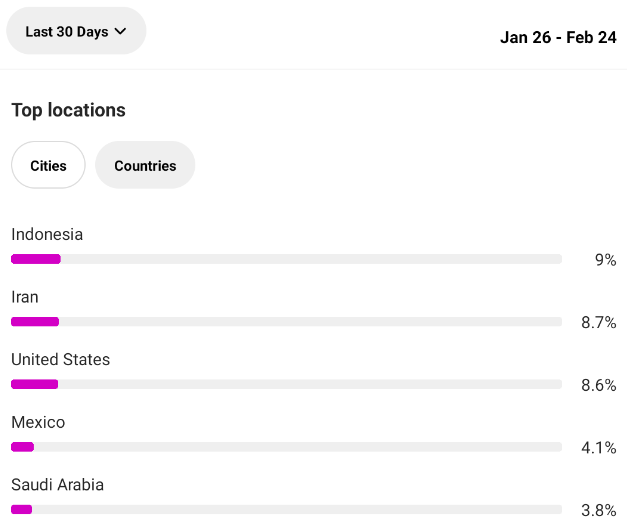Click the 8.6% United States value
The image size is (627, 529).
[x=599, y=385]
